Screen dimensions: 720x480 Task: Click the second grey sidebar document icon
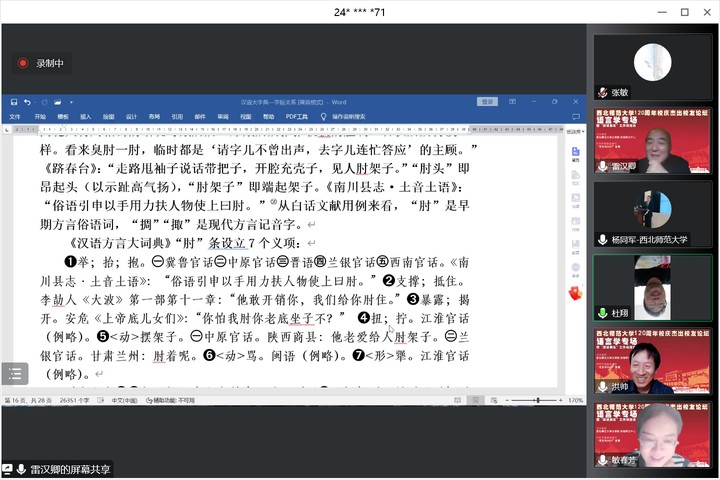point(575,177)
